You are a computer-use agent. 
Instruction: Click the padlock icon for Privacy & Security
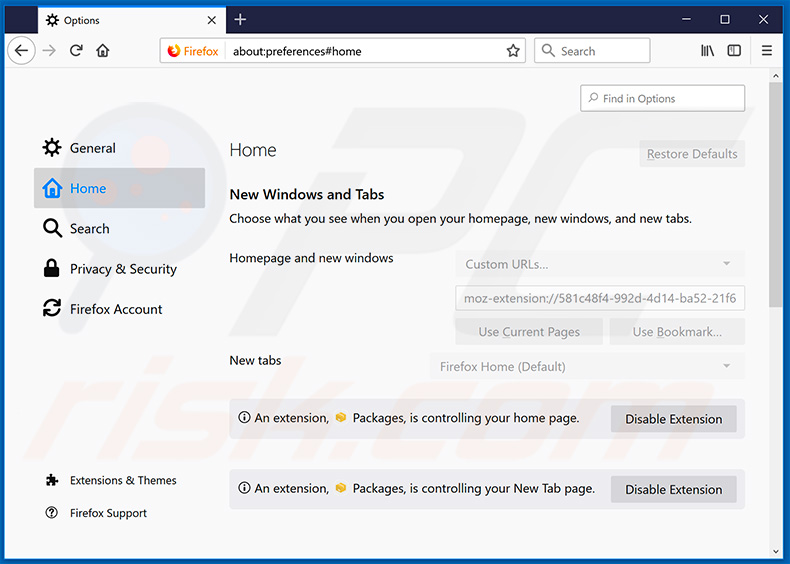(x=51, y=268)
